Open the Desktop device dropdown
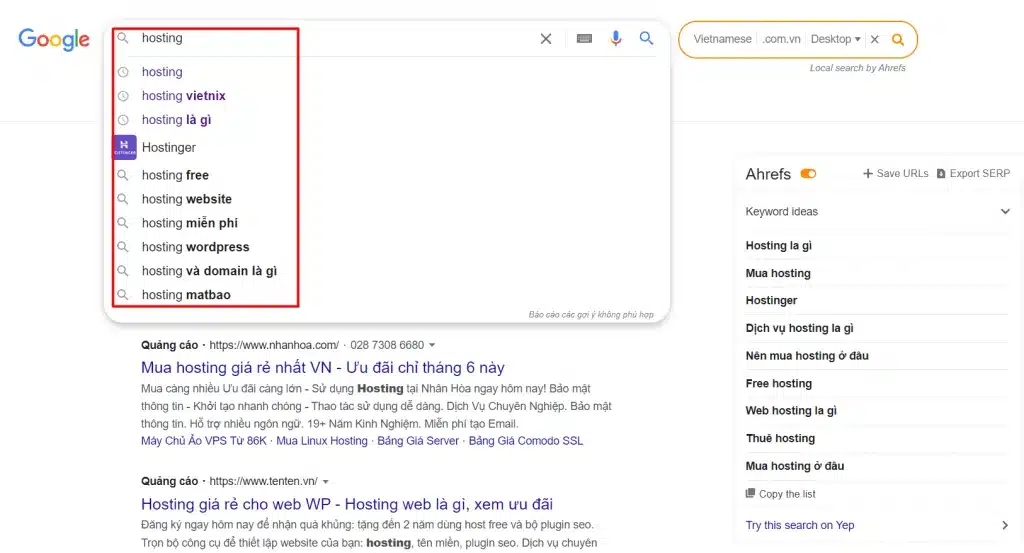This screenshot has width=1024, height=553. tap(835, 40)
